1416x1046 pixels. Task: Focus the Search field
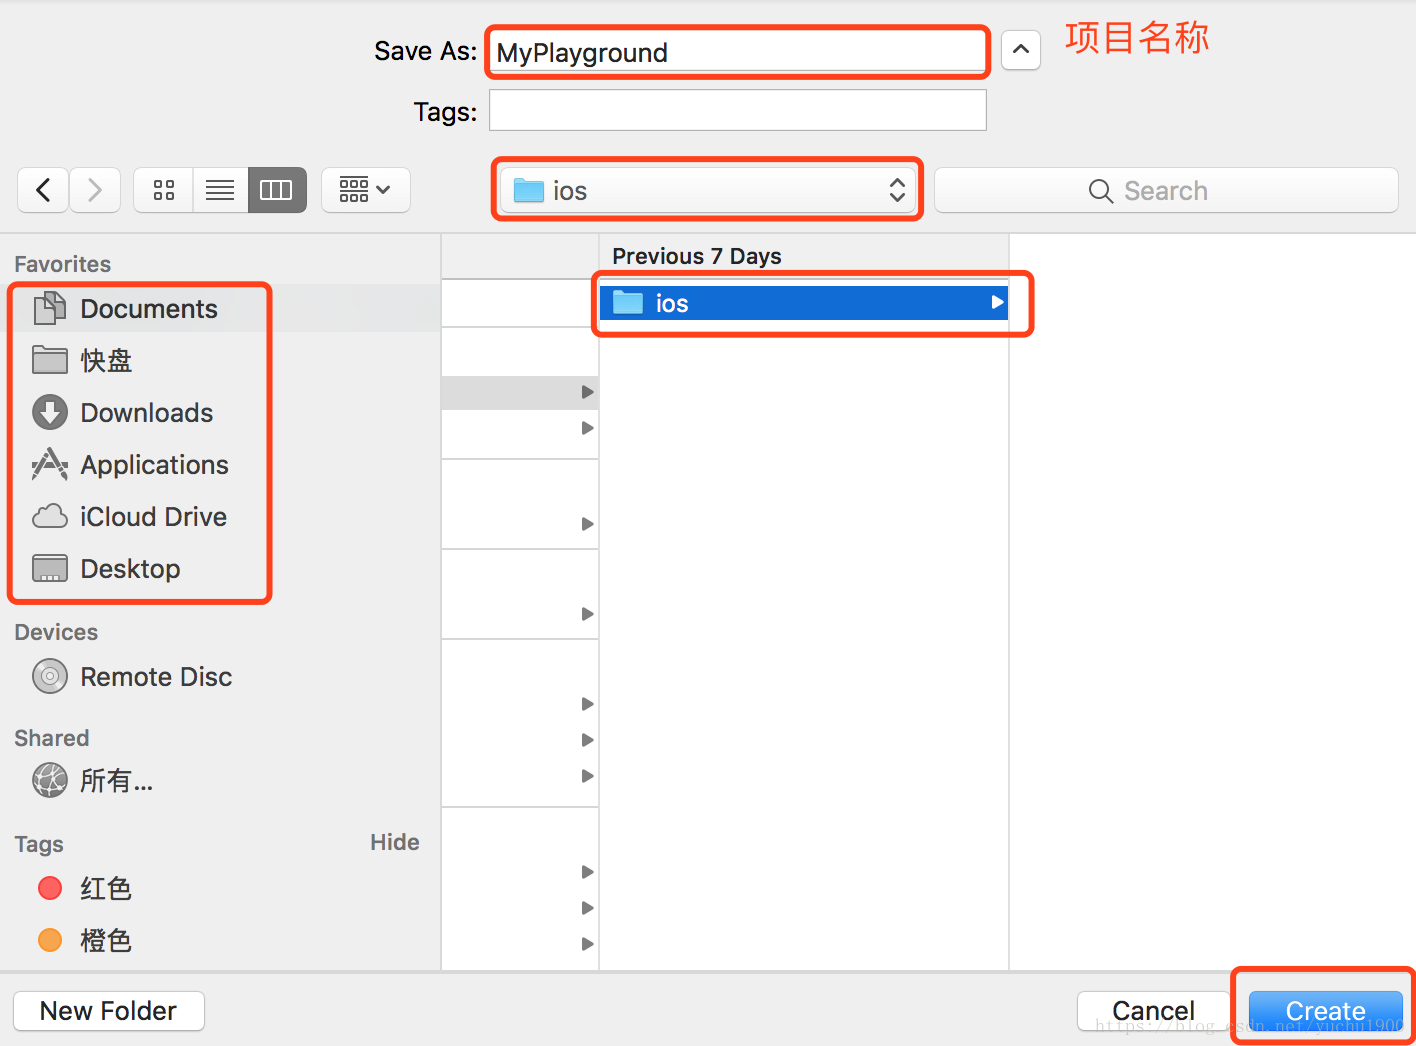tap(1166, 190)
